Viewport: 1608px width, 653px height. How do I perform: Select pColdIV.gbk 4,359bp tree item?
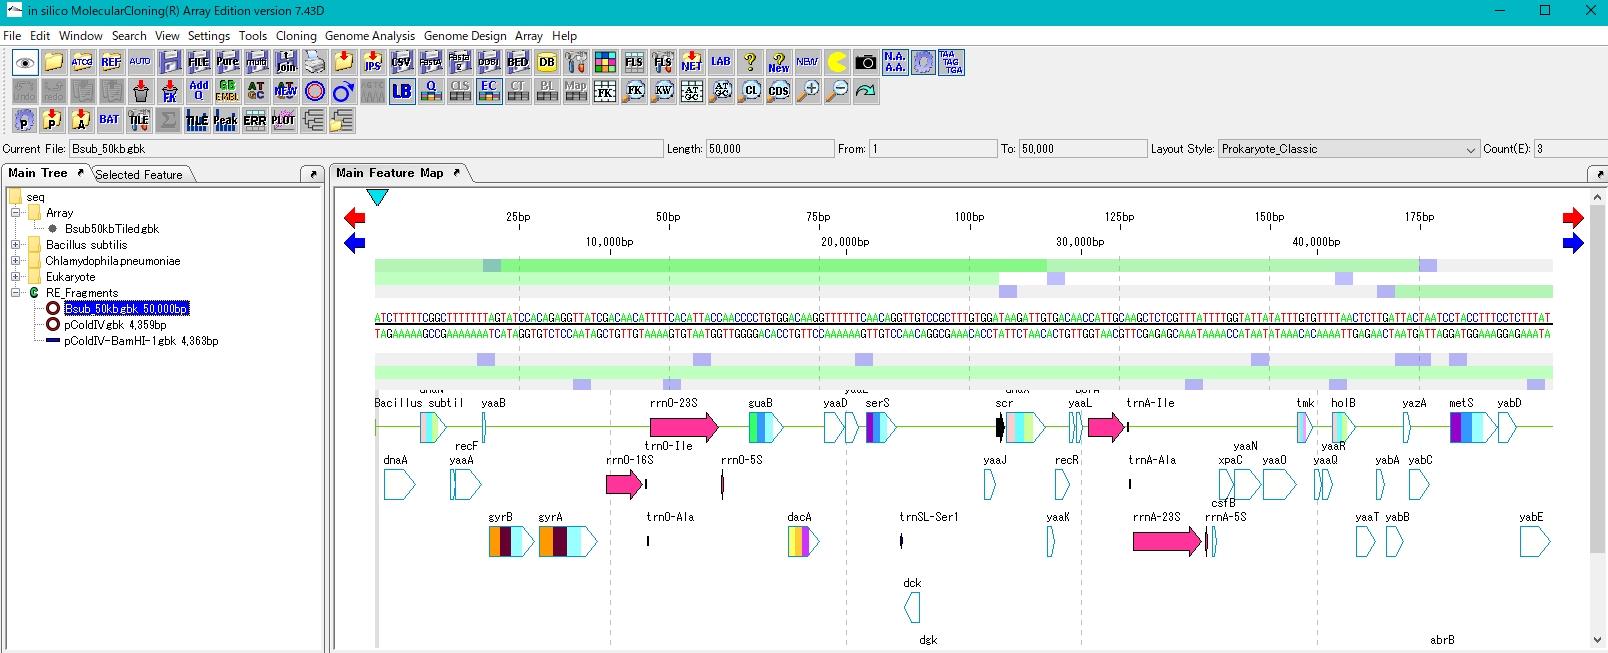point(115,325)
